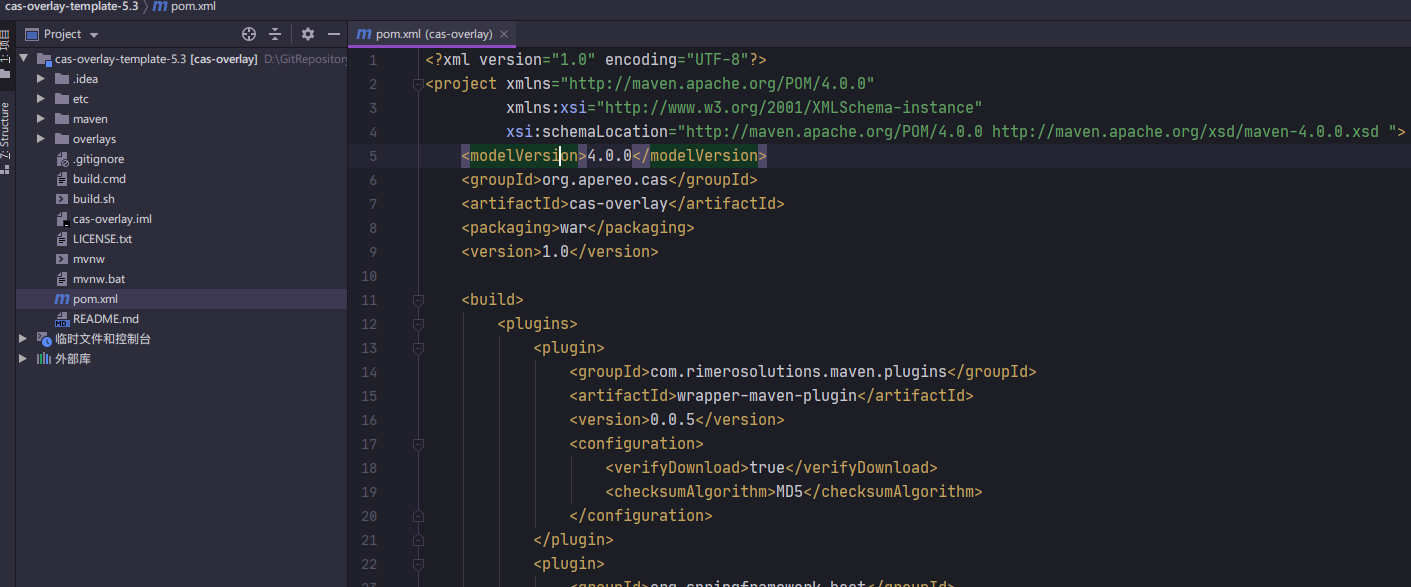Click the fold end marker at line 20
The image size is (1411, 587).
pyautogui.click(x=418, y=516)
